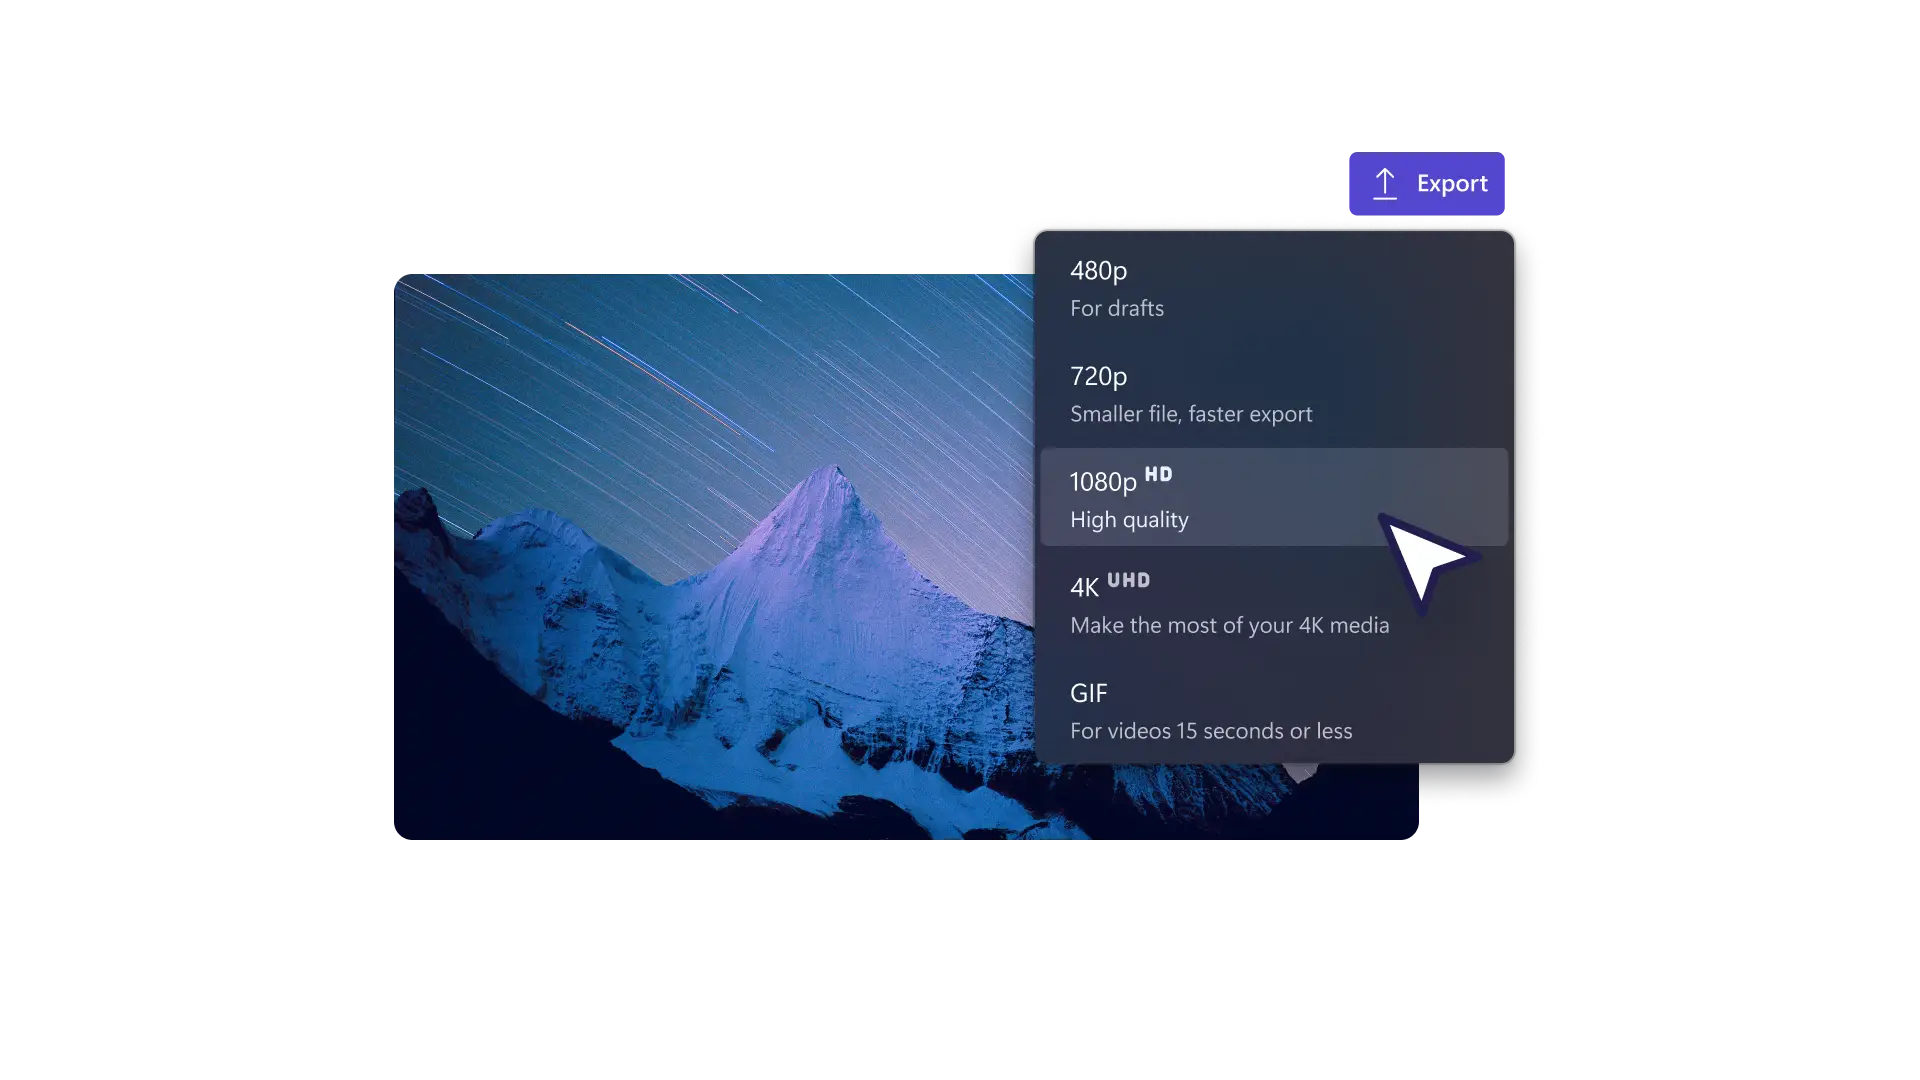The image size is (1920, 1080).
Task: Click the HD badge next to 1080p
Action: [x=1159, y=474]
